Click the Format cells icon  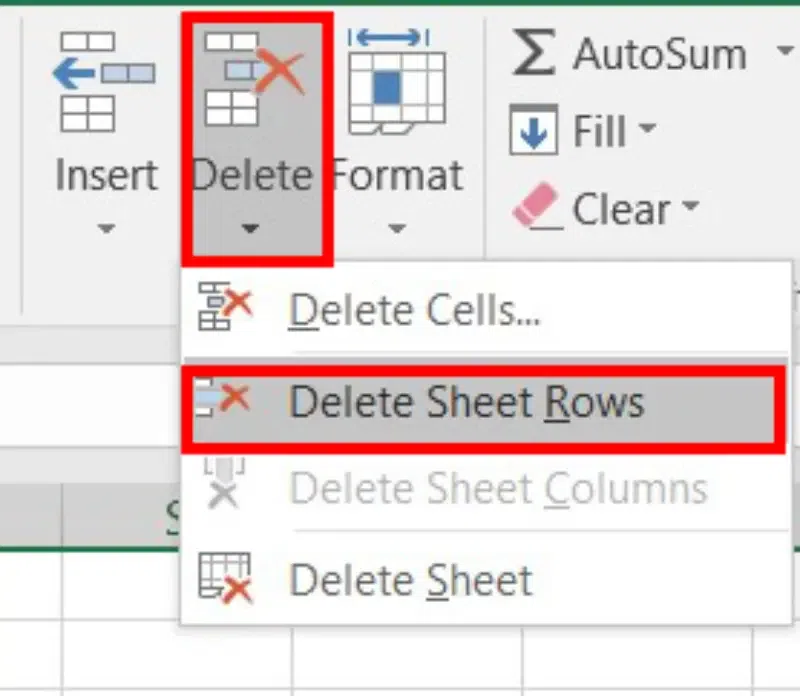(396, 80)
